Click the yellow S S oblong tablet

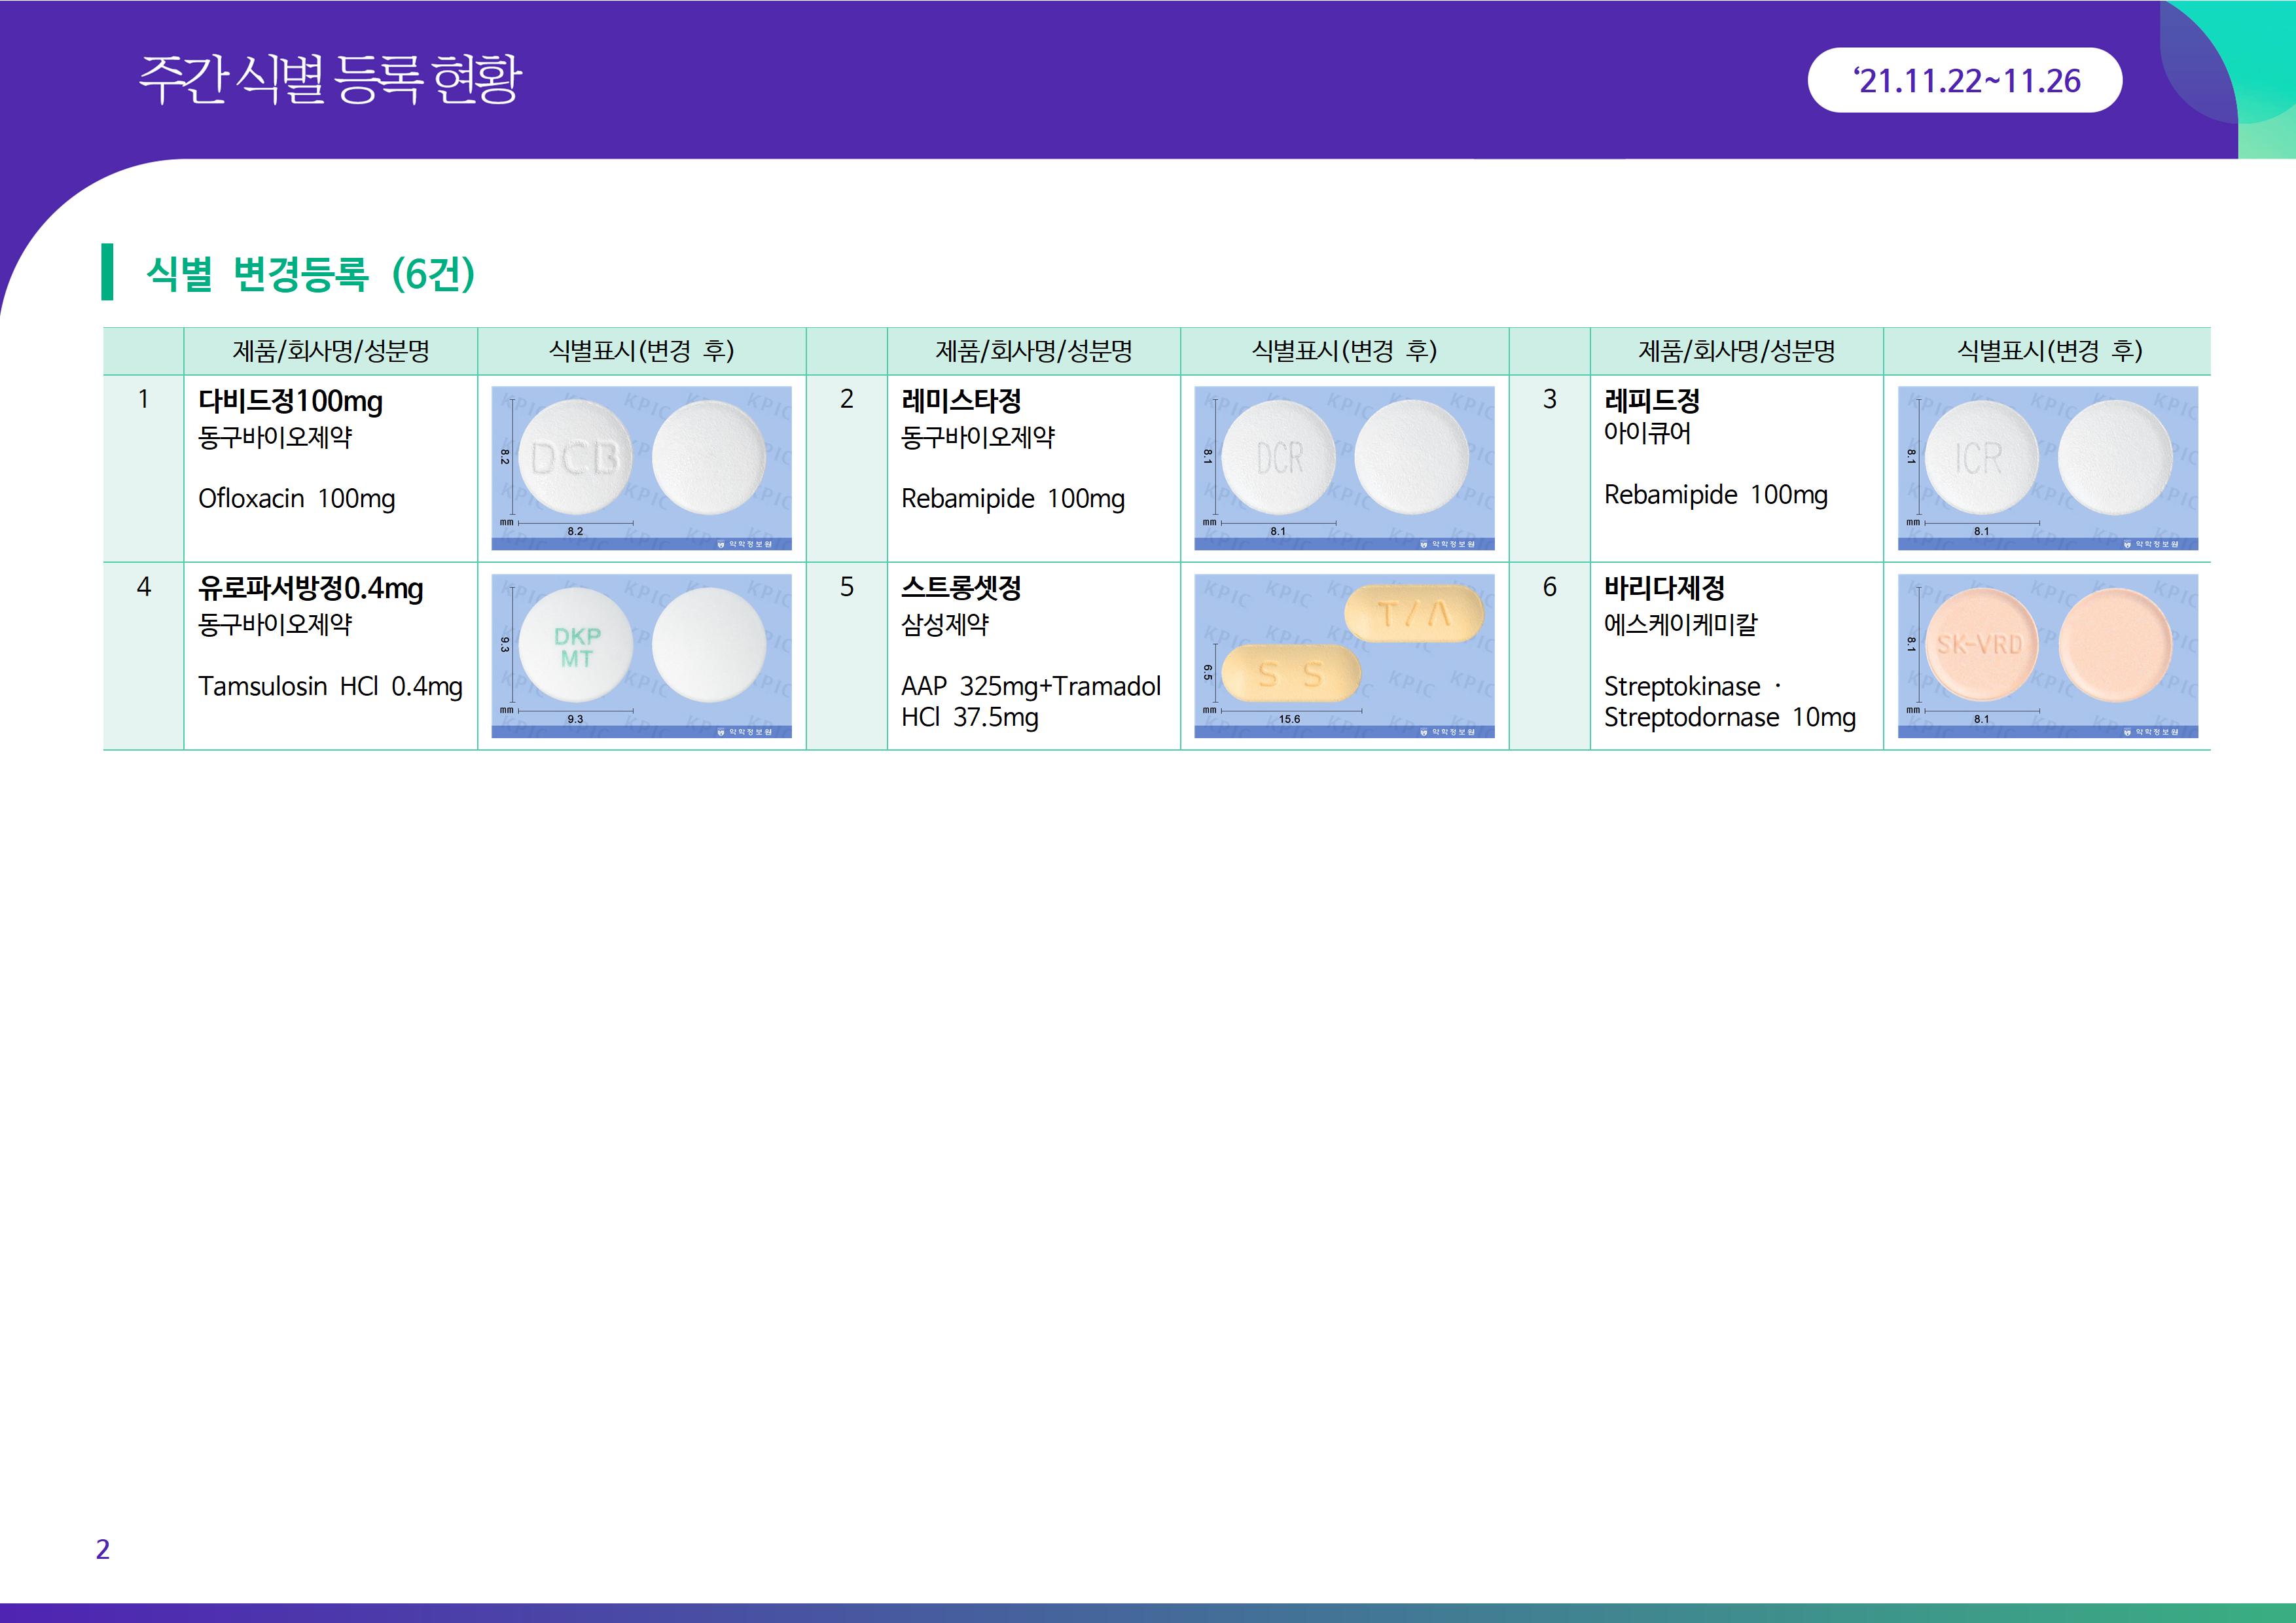click(1291, 674)
